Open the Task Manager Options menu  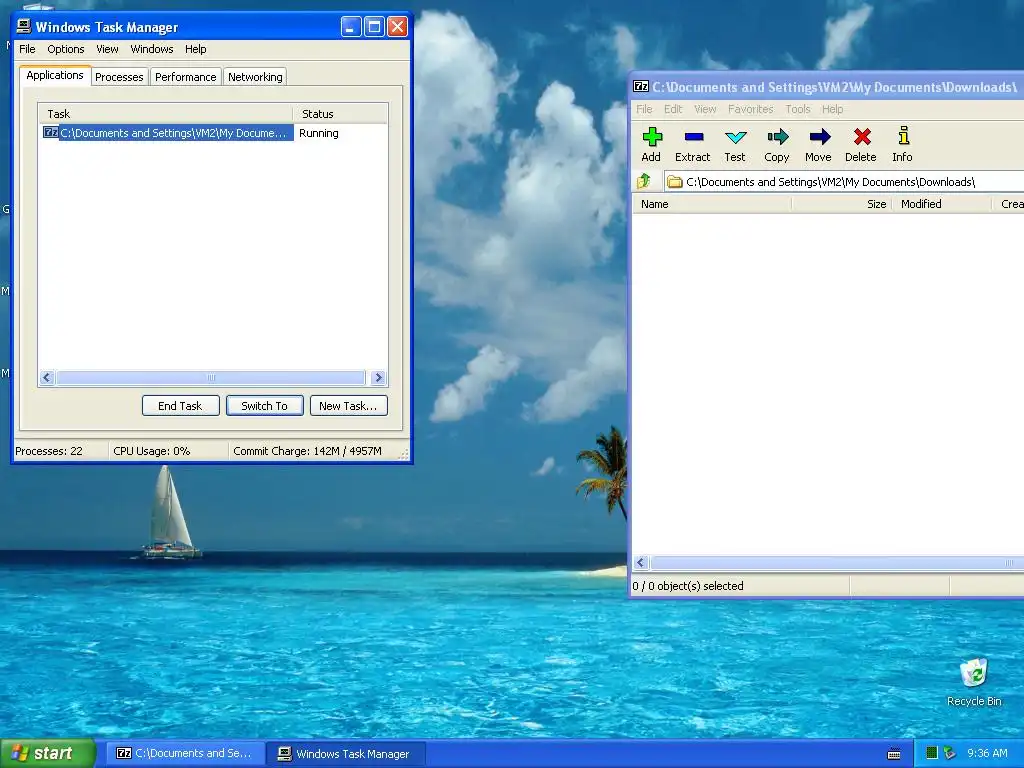tap(65, 49)
